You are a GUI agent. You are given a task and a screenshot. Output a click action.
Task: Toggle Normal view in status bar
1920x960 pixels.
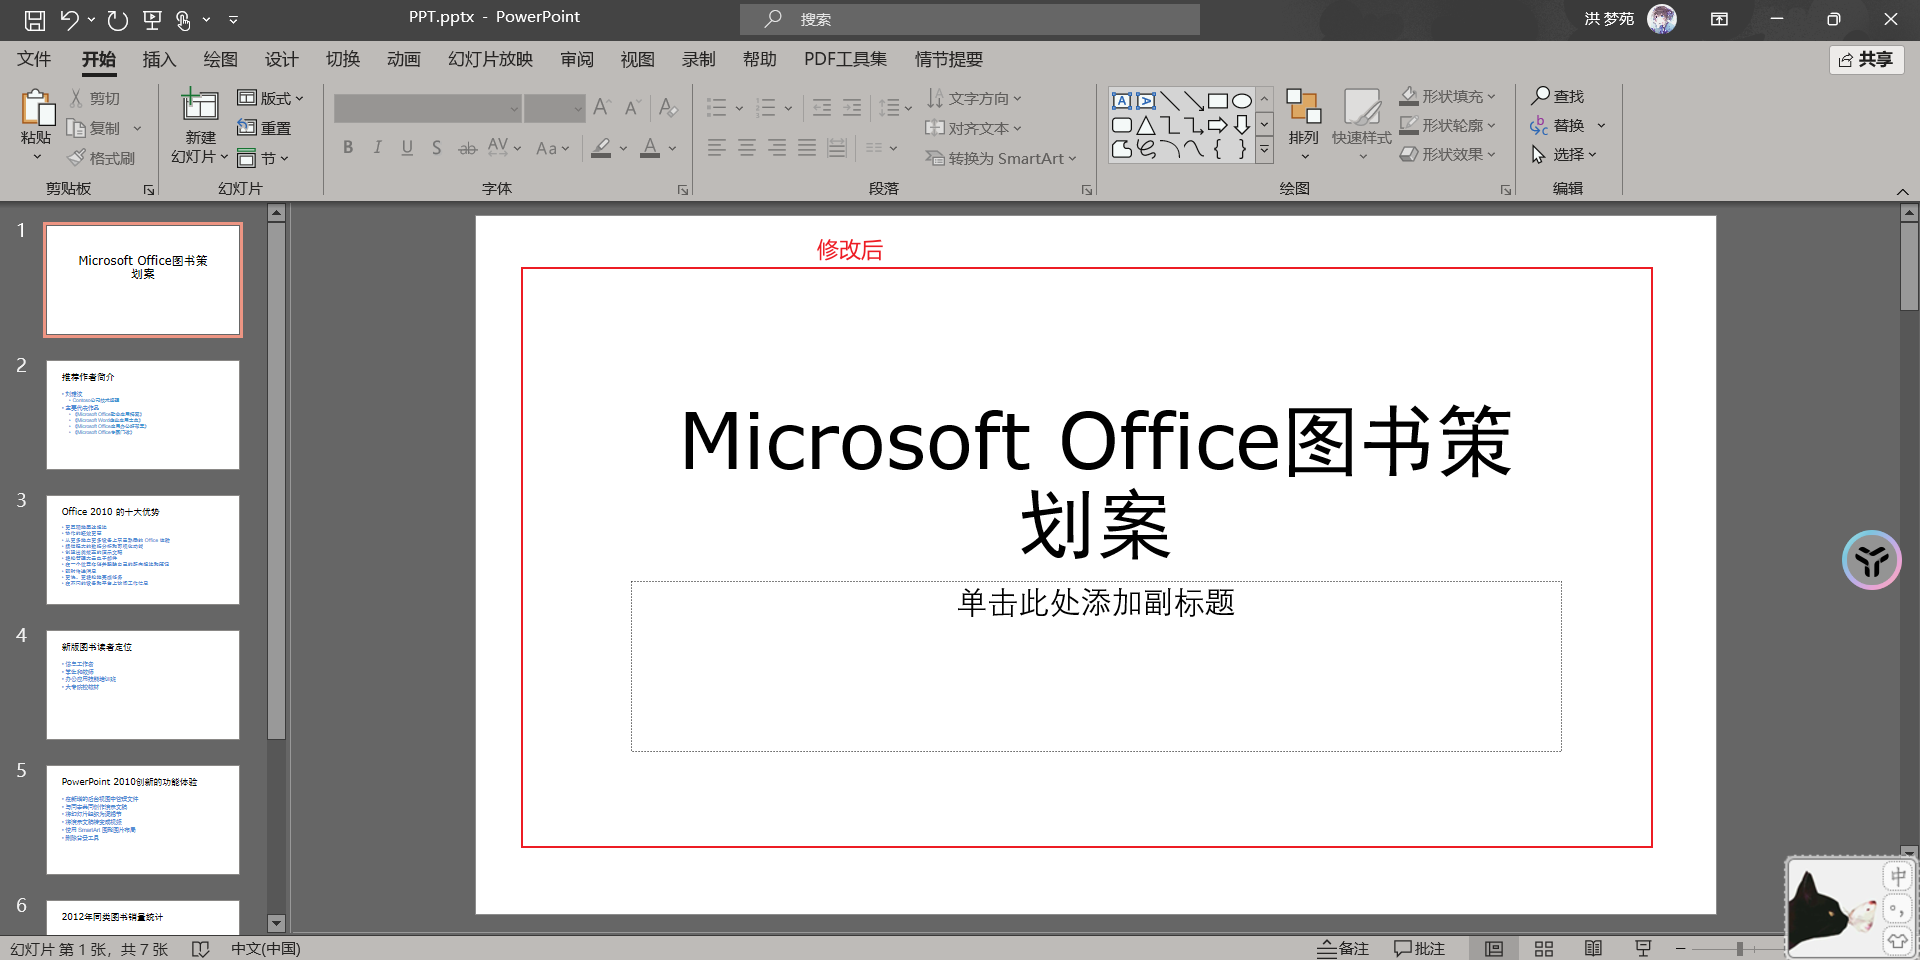[x=1494, y=948]
